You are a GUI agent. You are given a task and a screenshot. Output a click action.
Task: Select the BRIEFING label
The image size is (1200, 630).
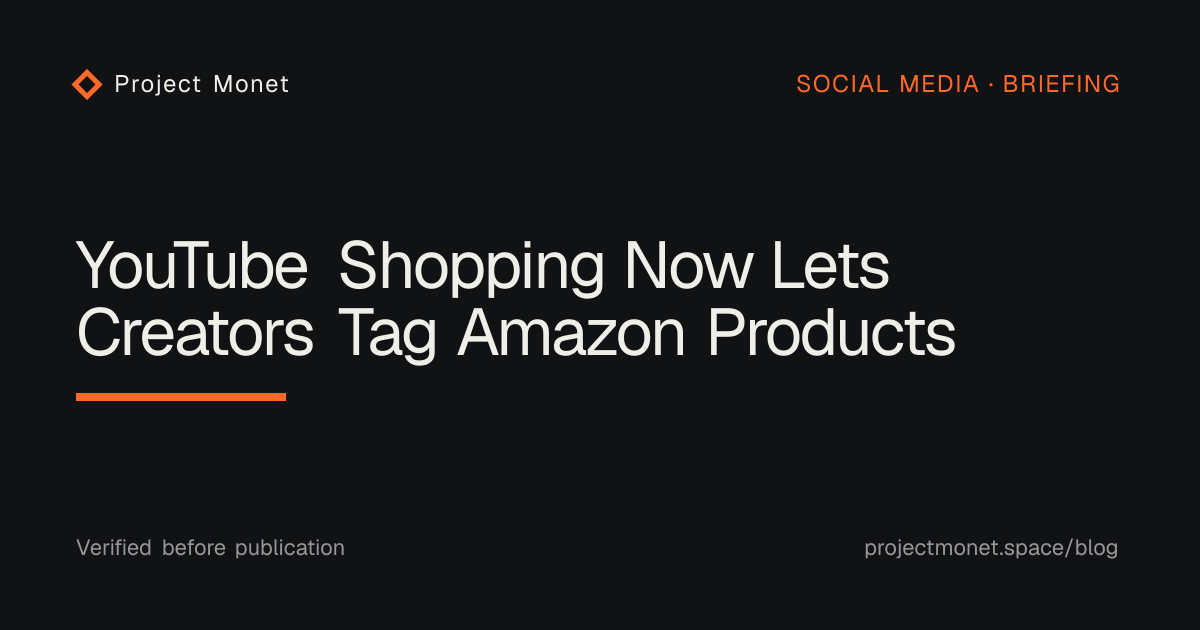[x=1062, y=84]
